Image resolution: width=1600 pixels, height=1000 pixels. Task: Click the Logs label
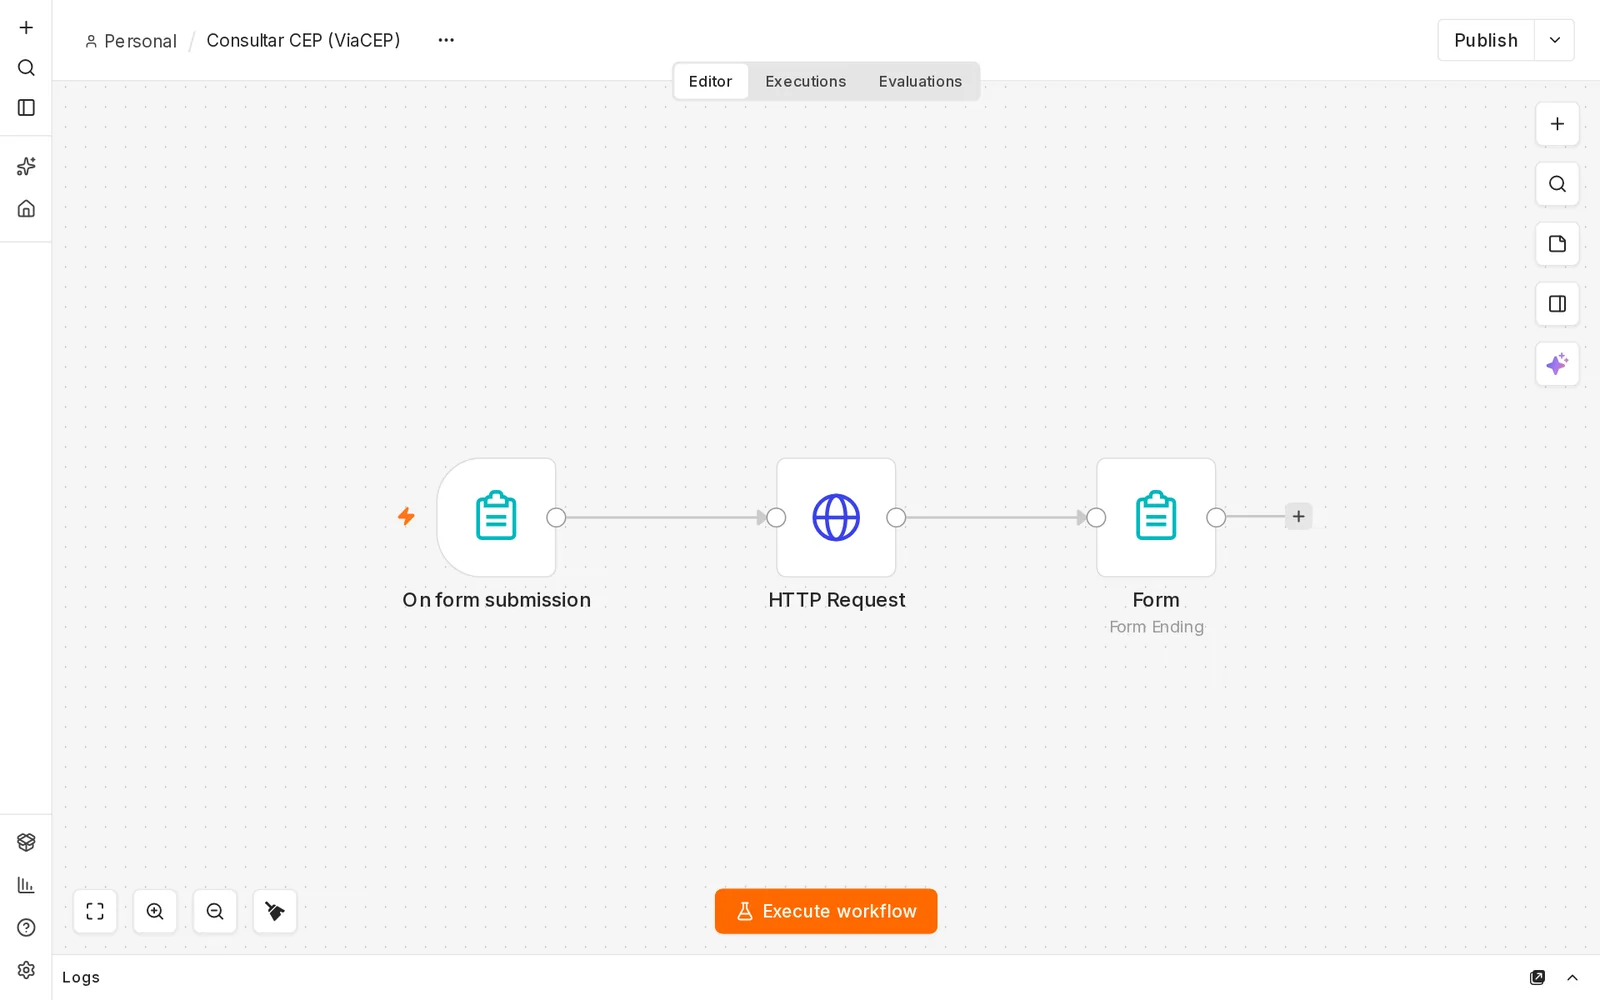(x=81, y=977)
